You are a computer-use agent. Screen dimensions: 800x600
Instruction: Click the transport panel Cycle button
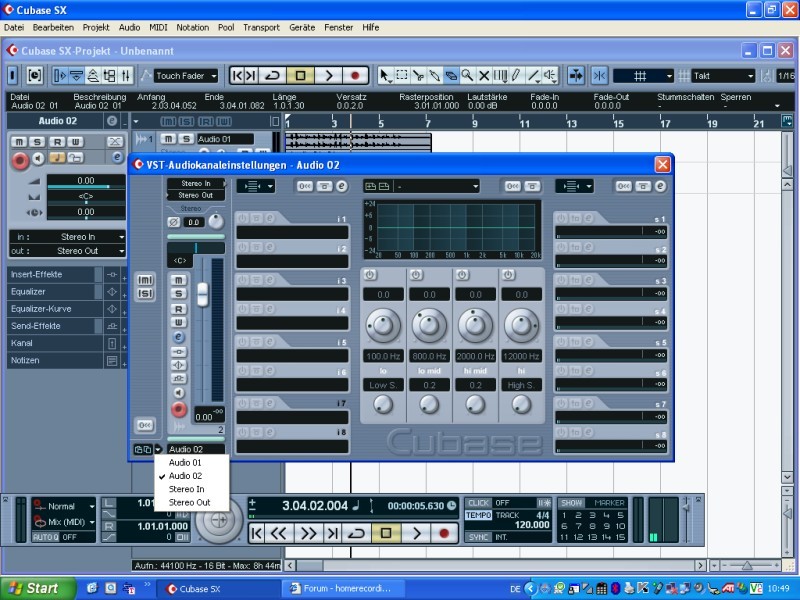pos(356,533)
